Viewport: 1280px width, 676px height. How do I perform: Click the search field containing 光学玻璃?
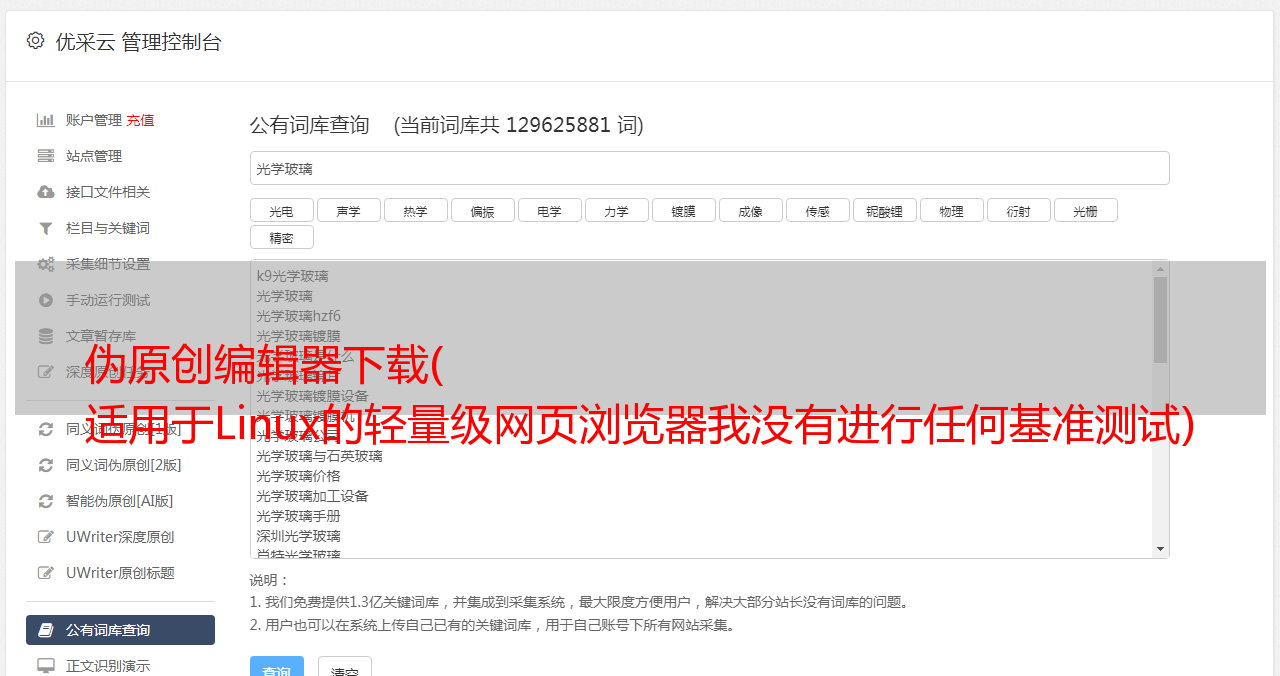[x=709, y=168]
